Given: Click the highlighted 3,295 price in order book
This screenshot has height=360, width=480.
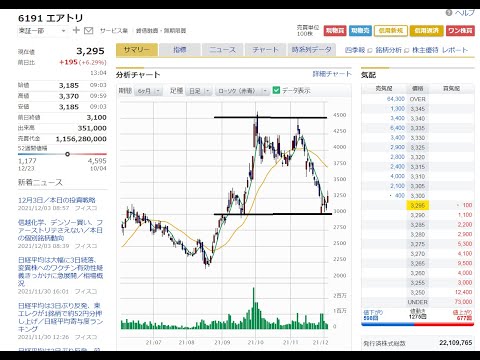Looking at the screenshot, I should pos(417,205).
